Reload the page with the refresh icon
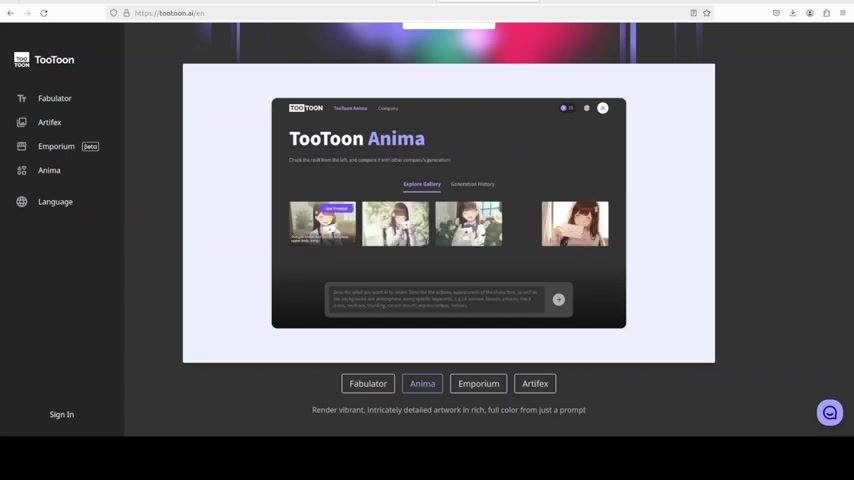Viewport: 854px width, 480px height. pos(44,13)
